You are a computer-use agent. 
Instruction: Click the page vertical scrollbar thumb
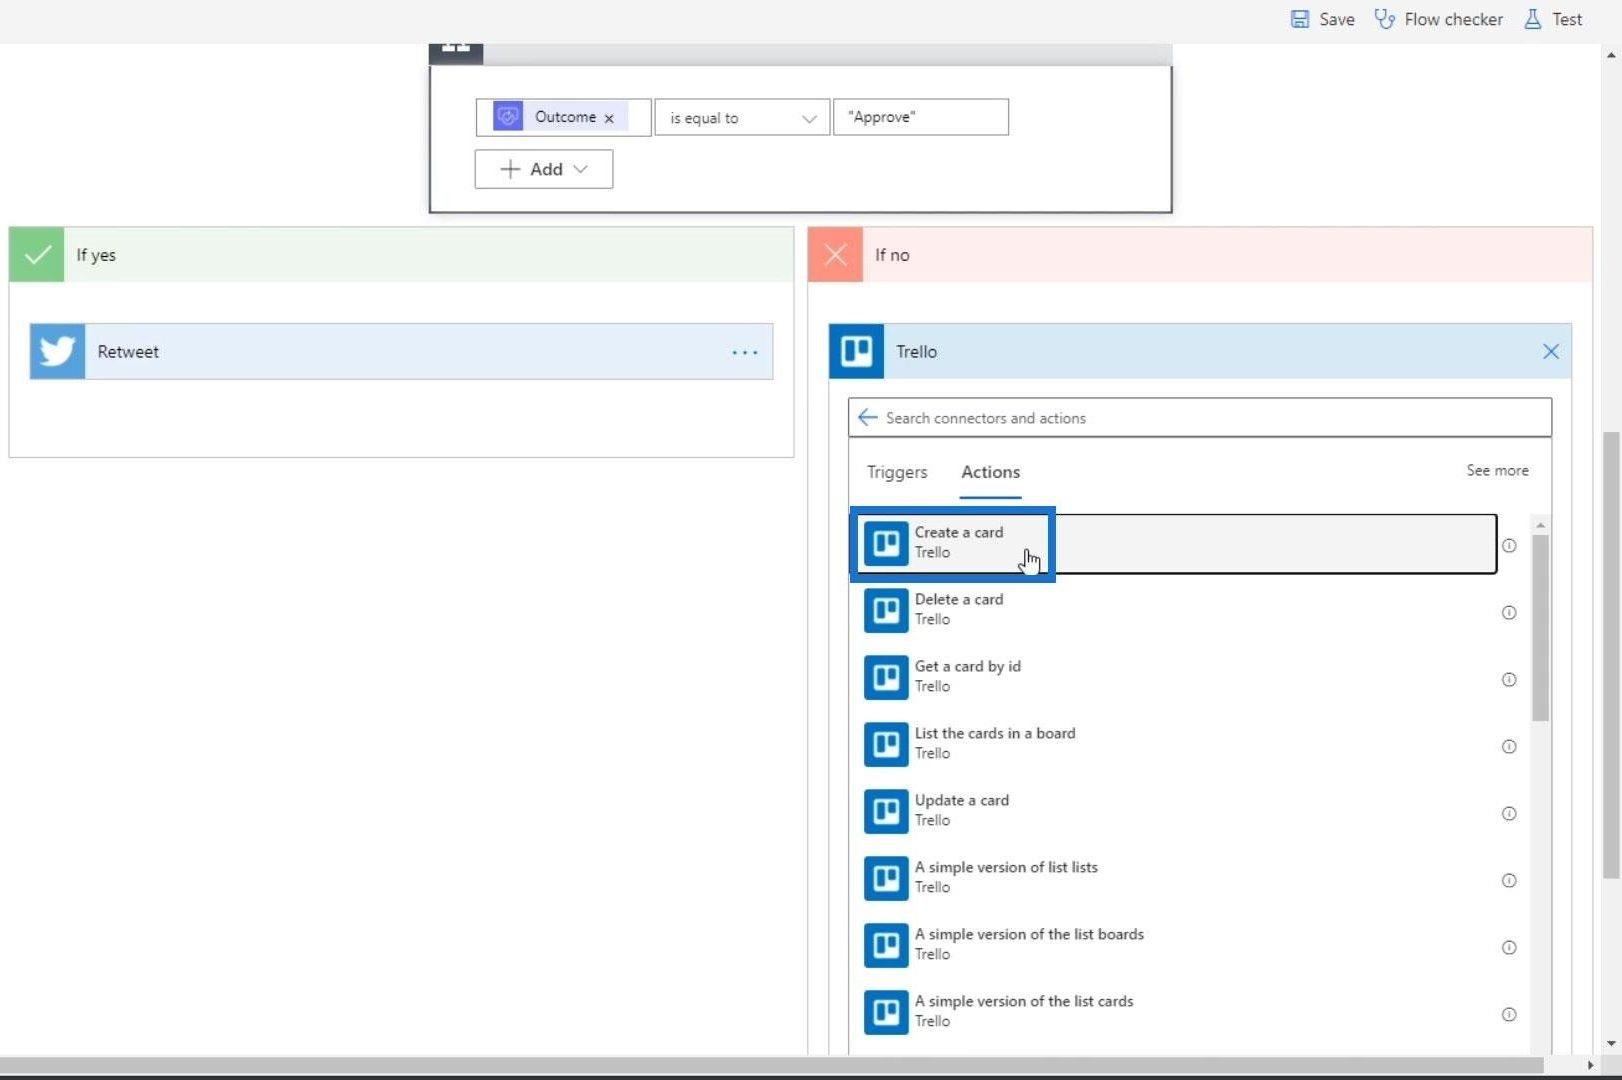[1610, 655]
